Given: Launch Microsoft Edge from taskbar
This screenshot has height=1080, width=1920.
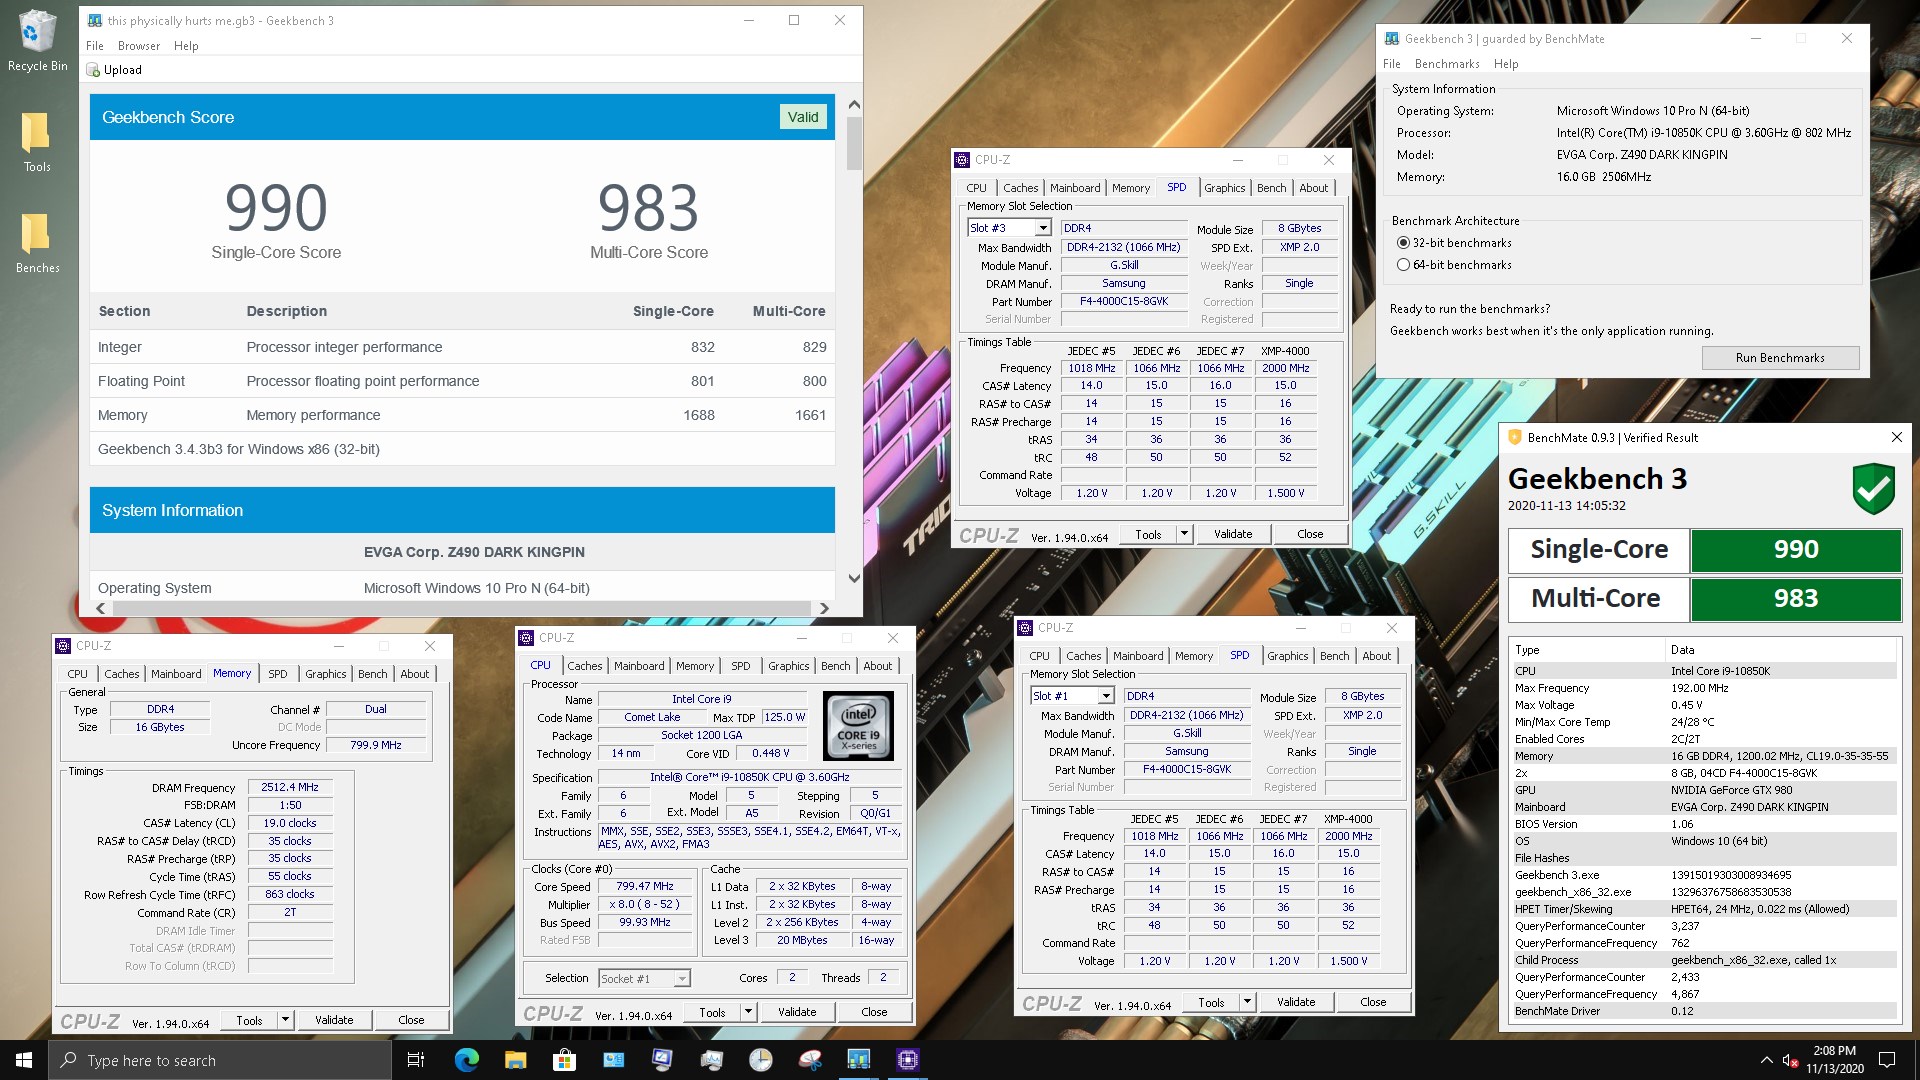Looking at the screenshot, I should tap(466, 1060).
